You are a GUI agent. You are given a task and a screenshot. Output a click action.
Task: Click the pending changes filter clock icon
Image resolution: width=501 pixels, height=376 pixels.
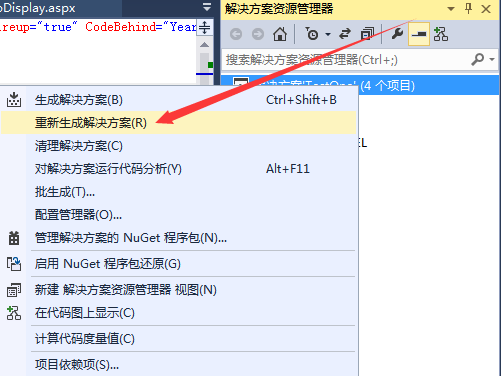coord(312,34)
